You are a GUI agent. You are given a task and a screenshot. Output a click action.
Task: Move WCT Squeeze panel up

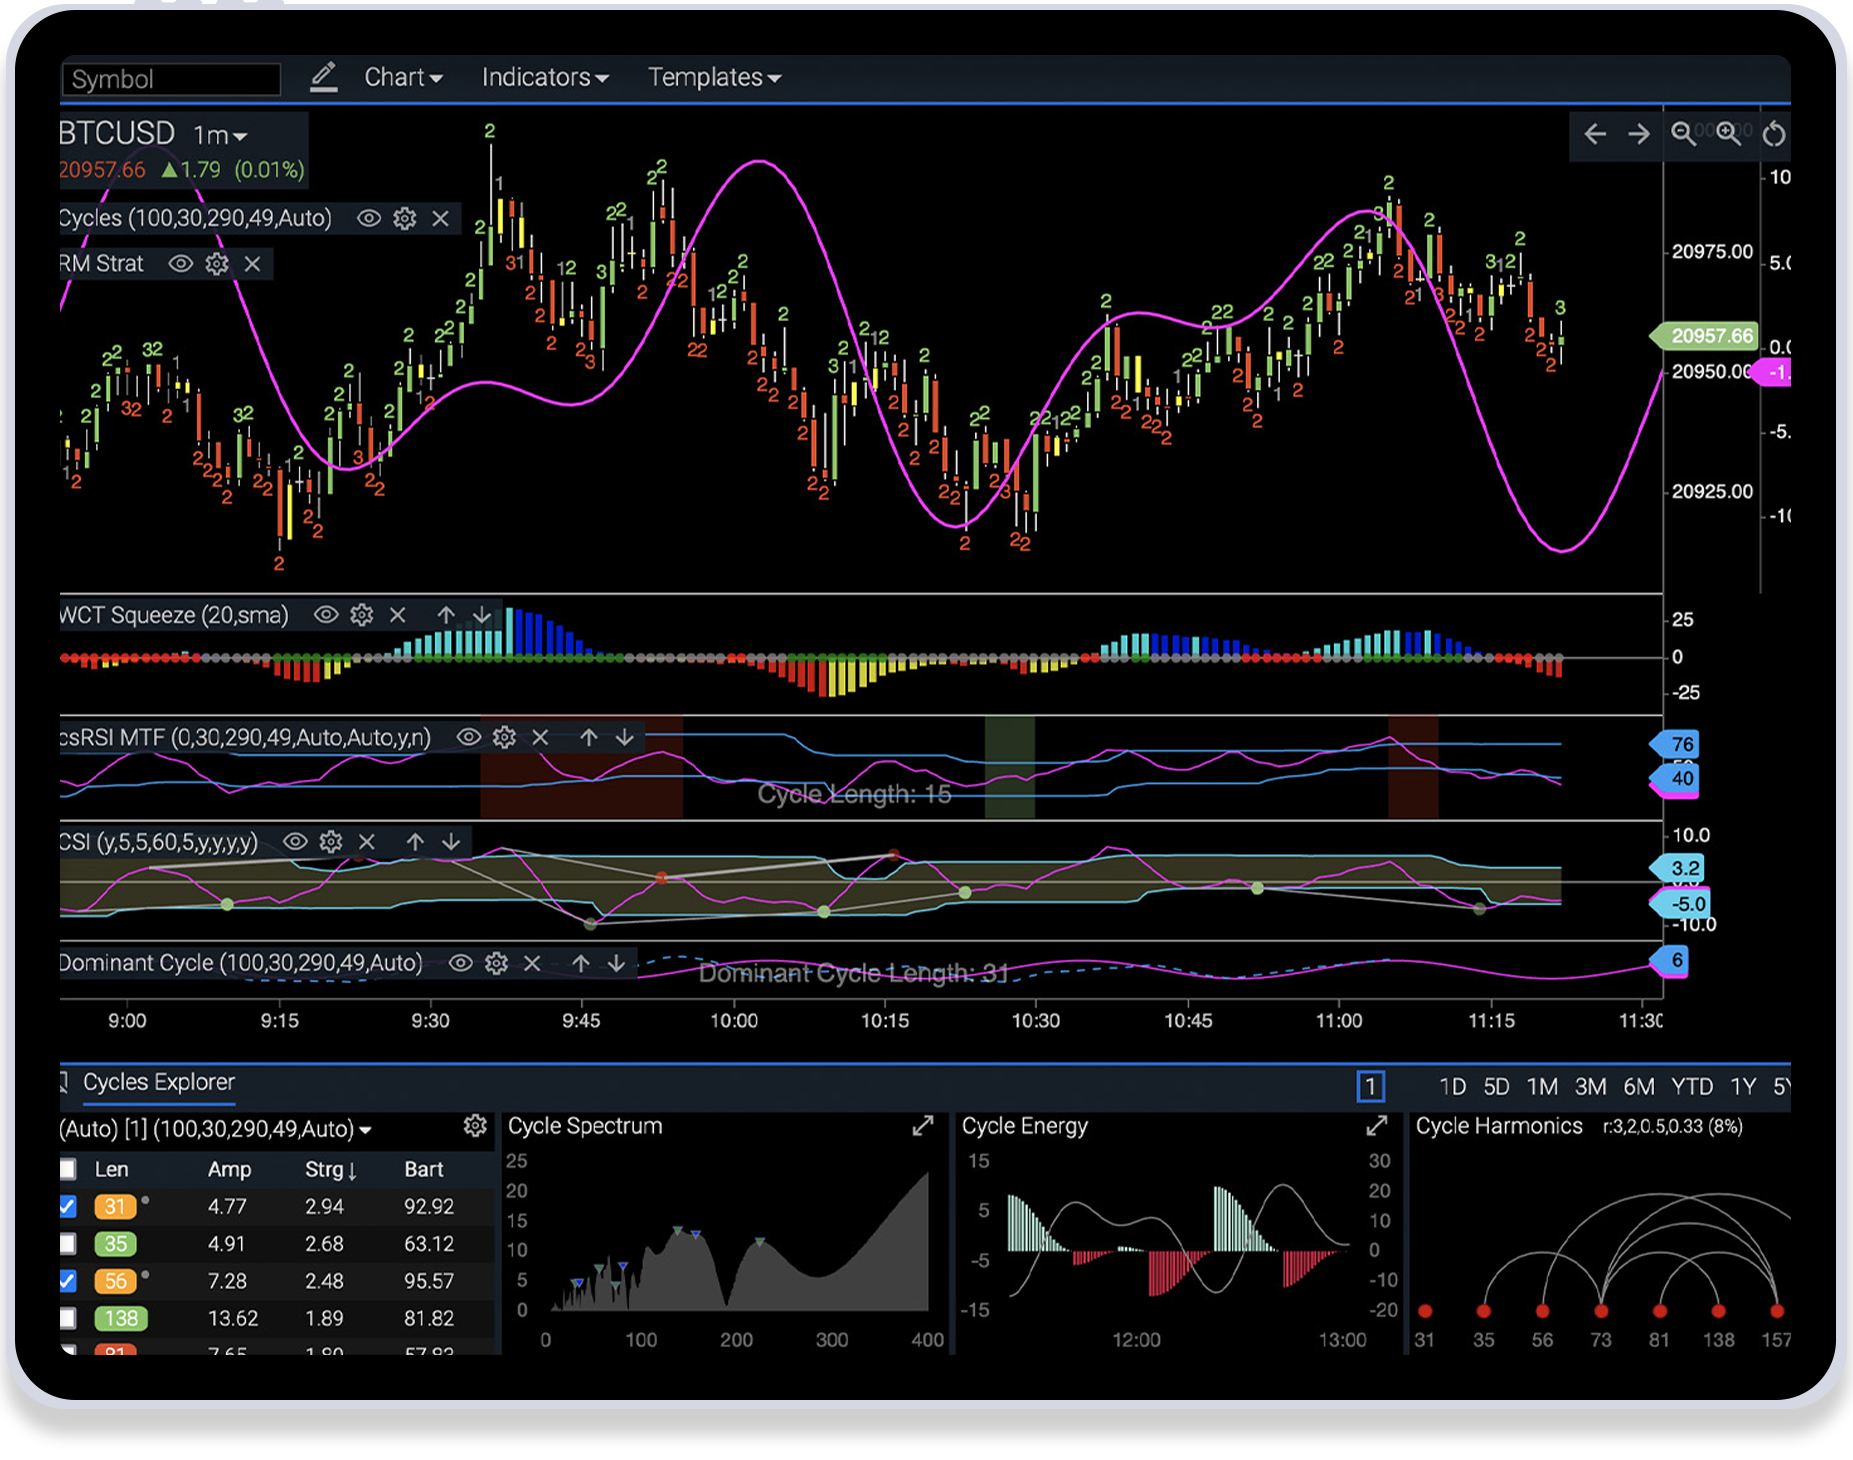(x=446, y=615)
